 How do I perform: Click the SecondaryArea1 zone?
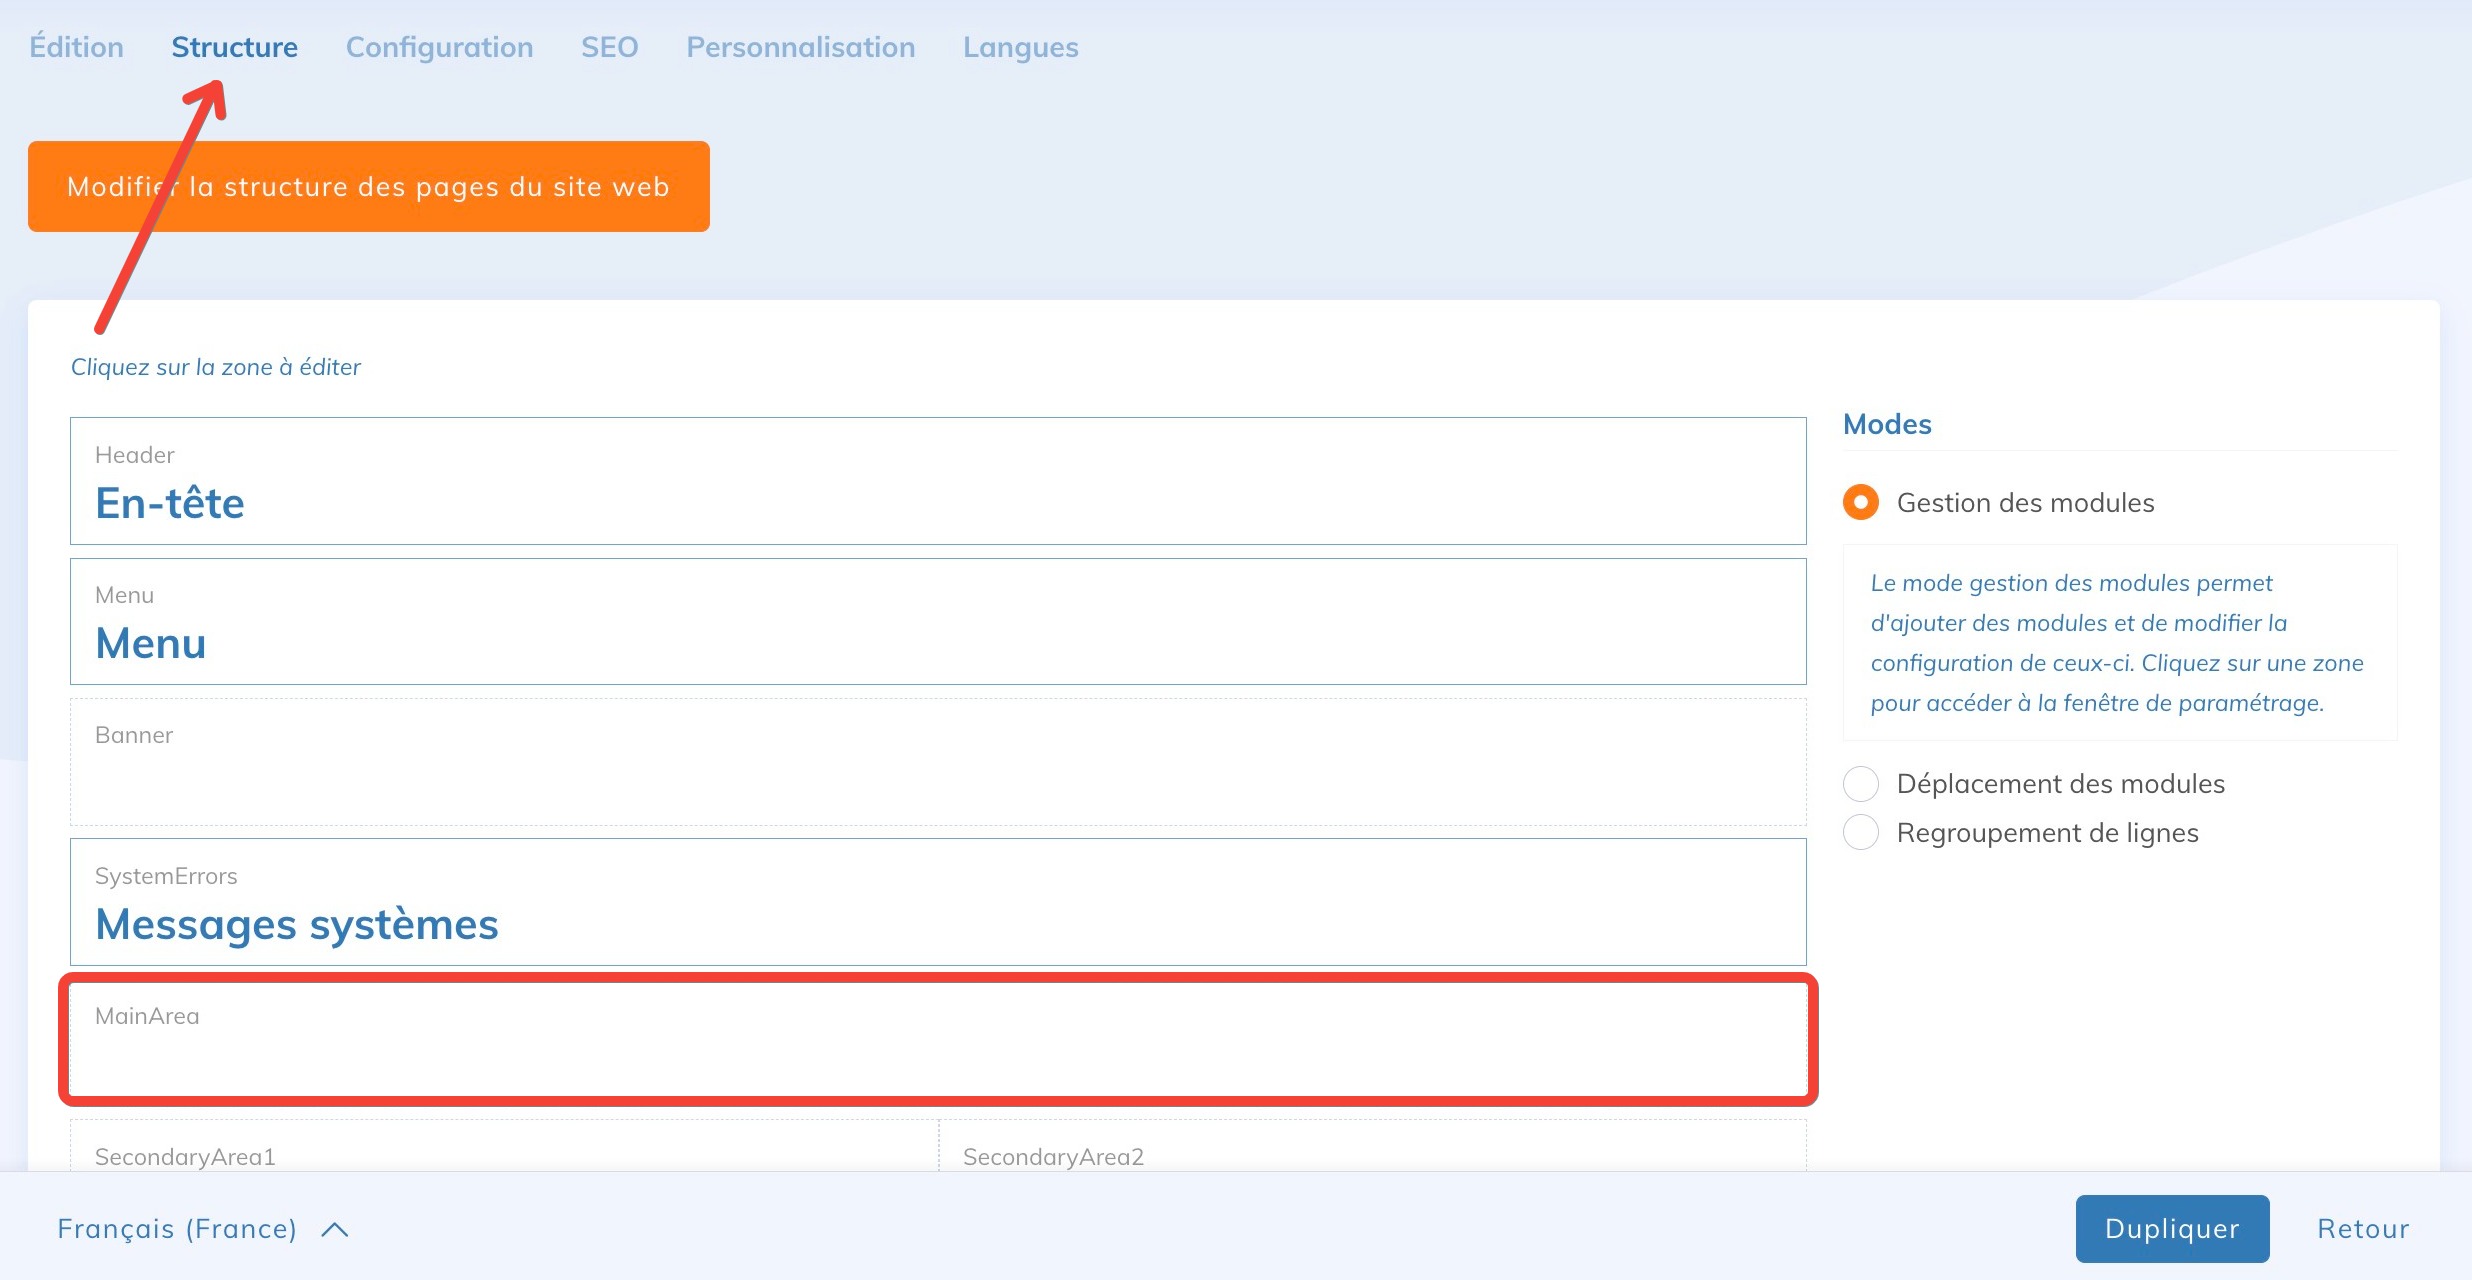pyautogui.click(x=503, y=1150)
